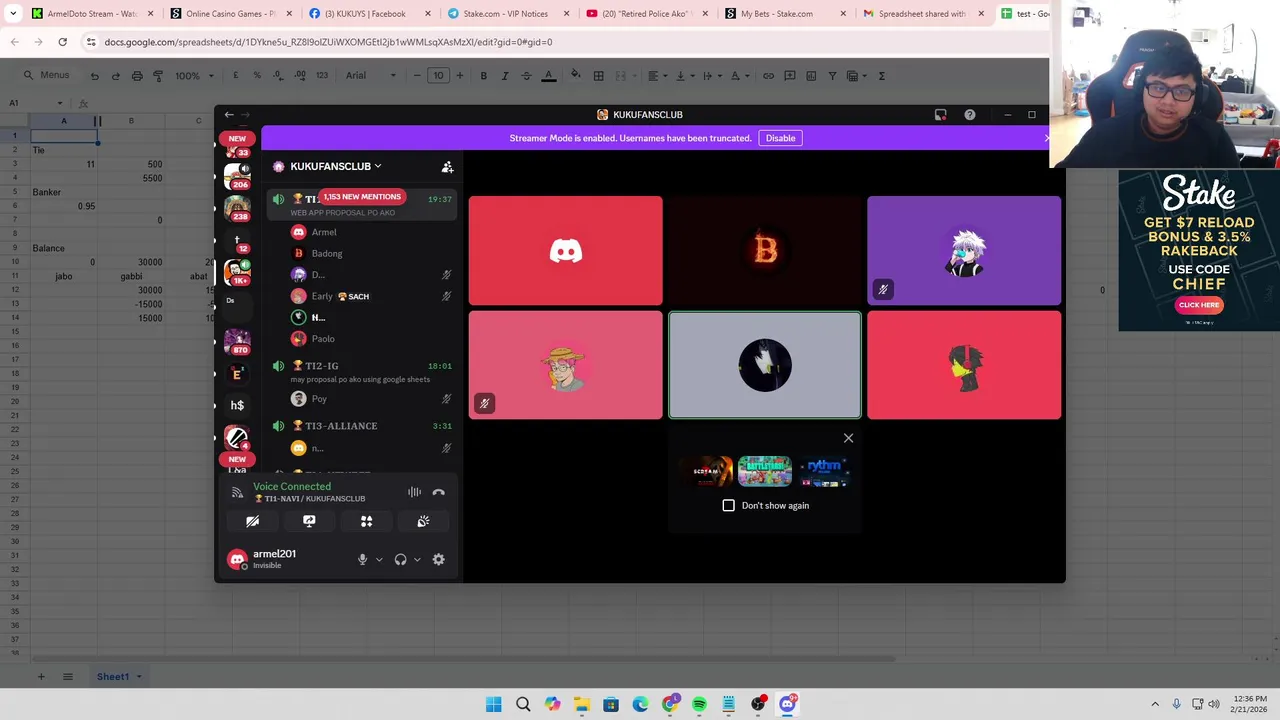Disconnect from voice using the hang-up icon

(438, 492)
